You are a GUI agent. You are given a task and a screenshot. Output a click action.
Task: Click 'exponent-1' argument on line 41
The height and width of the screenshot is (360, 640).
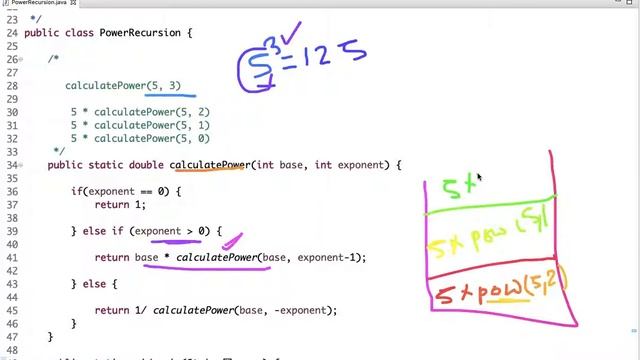pyautogui.click(x=327, y=258)
